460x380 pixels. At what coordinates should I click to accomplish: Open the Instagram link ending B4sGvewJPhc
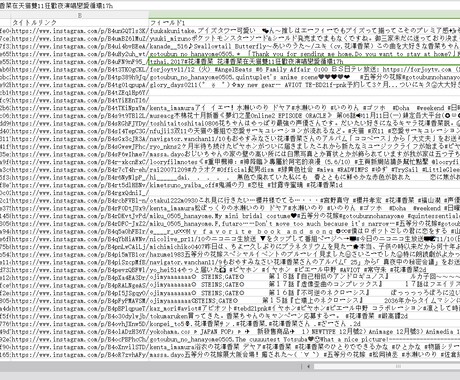tap(80, 146)
